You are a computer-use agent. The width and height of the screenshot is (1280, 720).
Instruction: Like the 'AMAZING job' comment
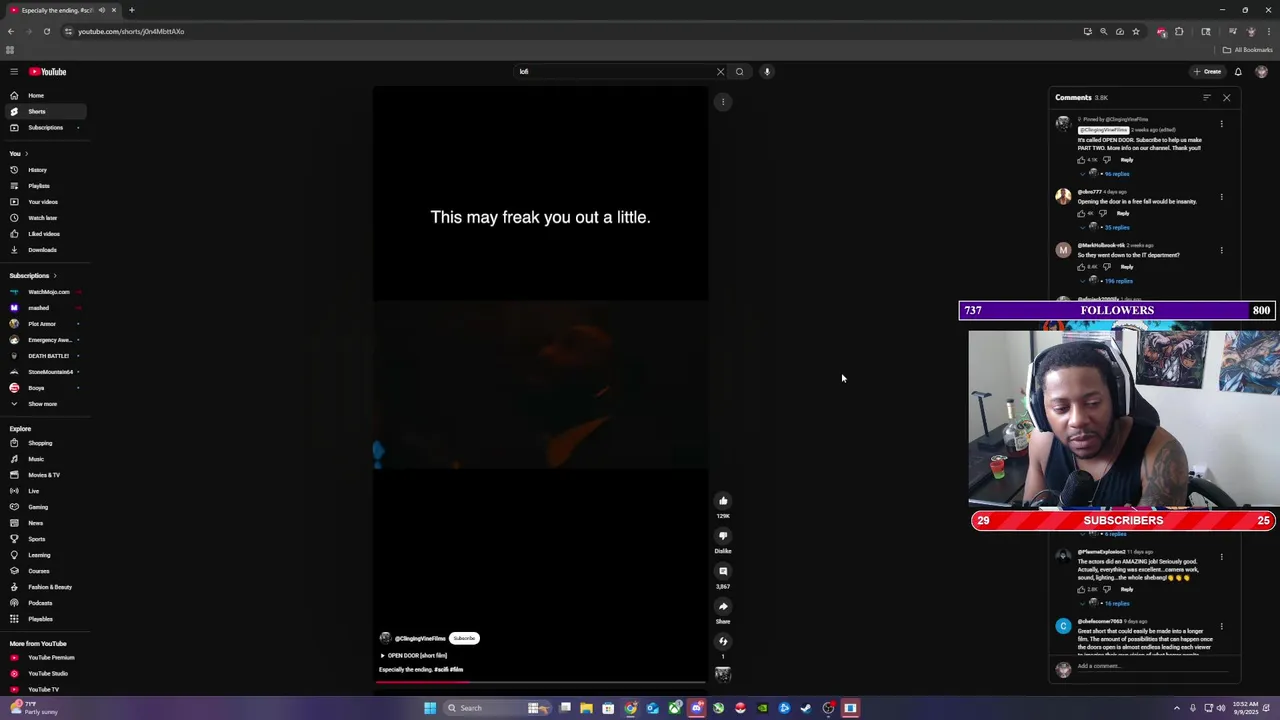click(x=1081, y=589)
